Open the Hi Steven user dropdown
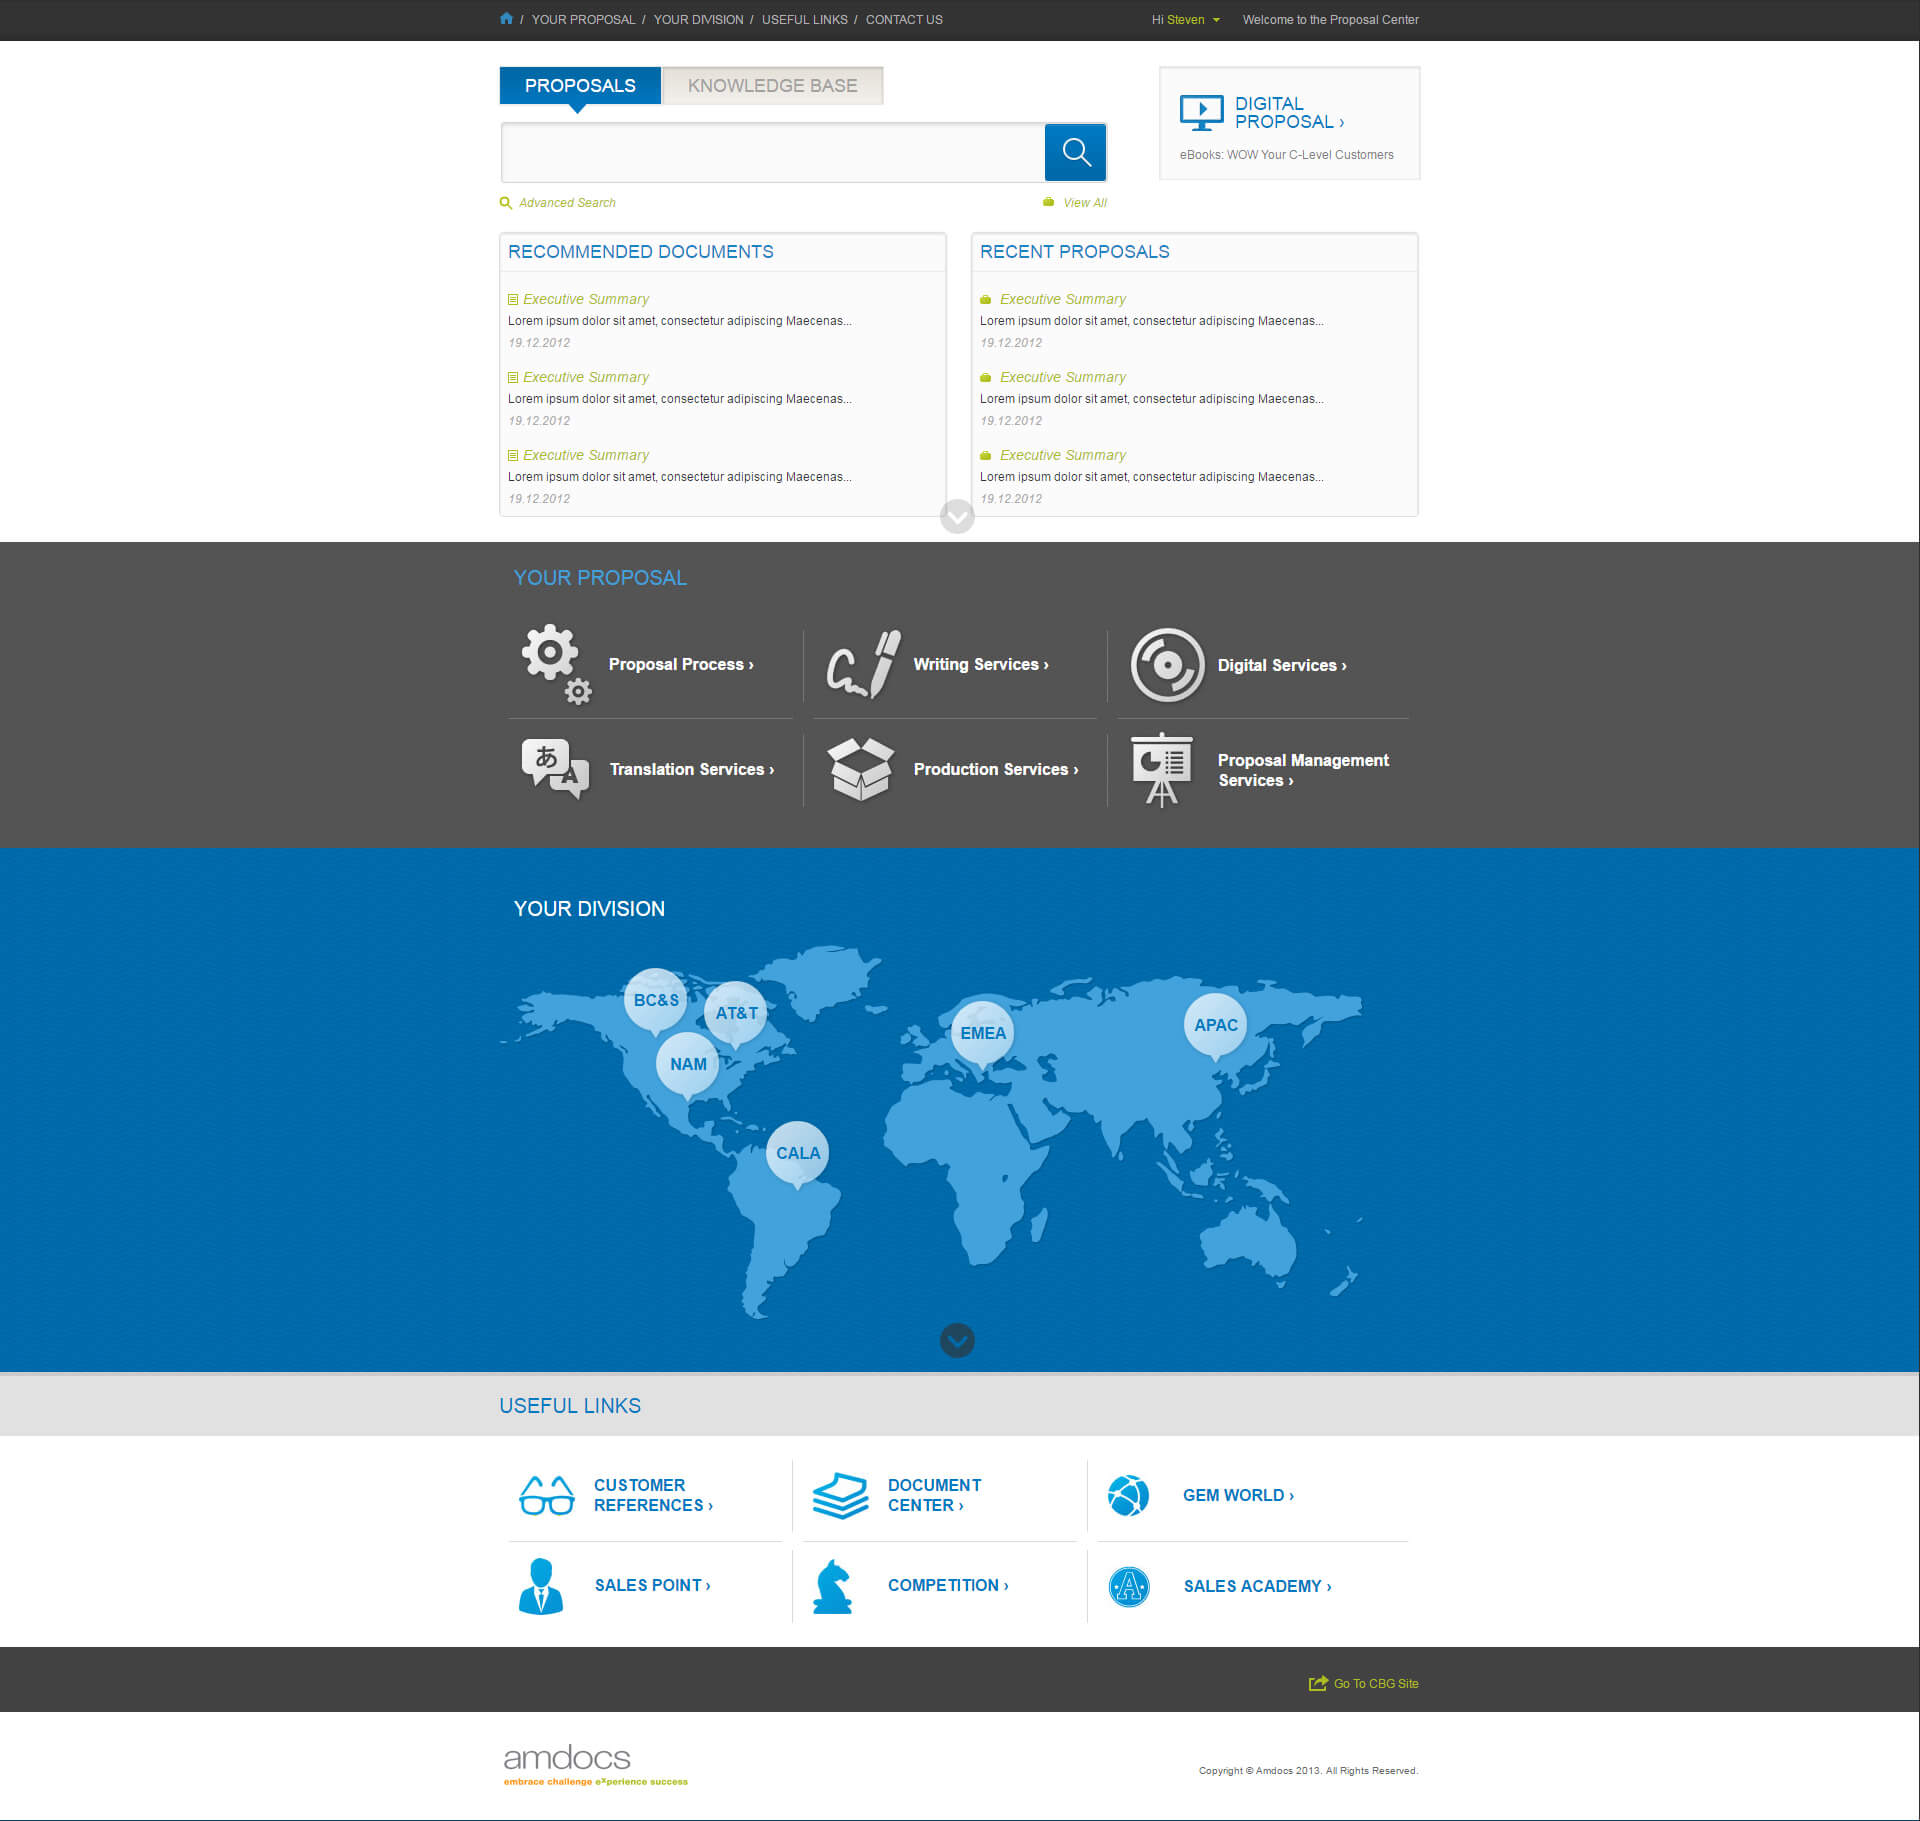Image resolution: width=1920 pixels, height=1821 pixels. 1185,19
